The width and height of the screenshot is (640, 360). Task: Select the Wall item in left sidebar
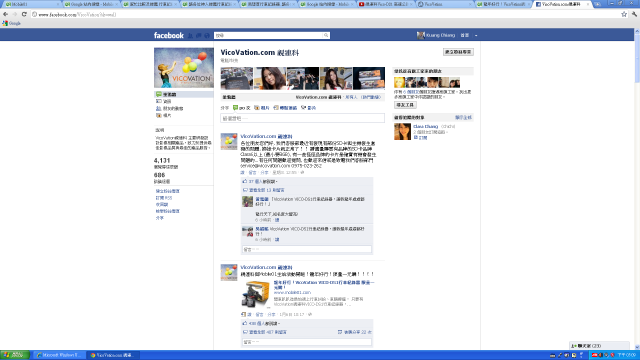point(184,94)
